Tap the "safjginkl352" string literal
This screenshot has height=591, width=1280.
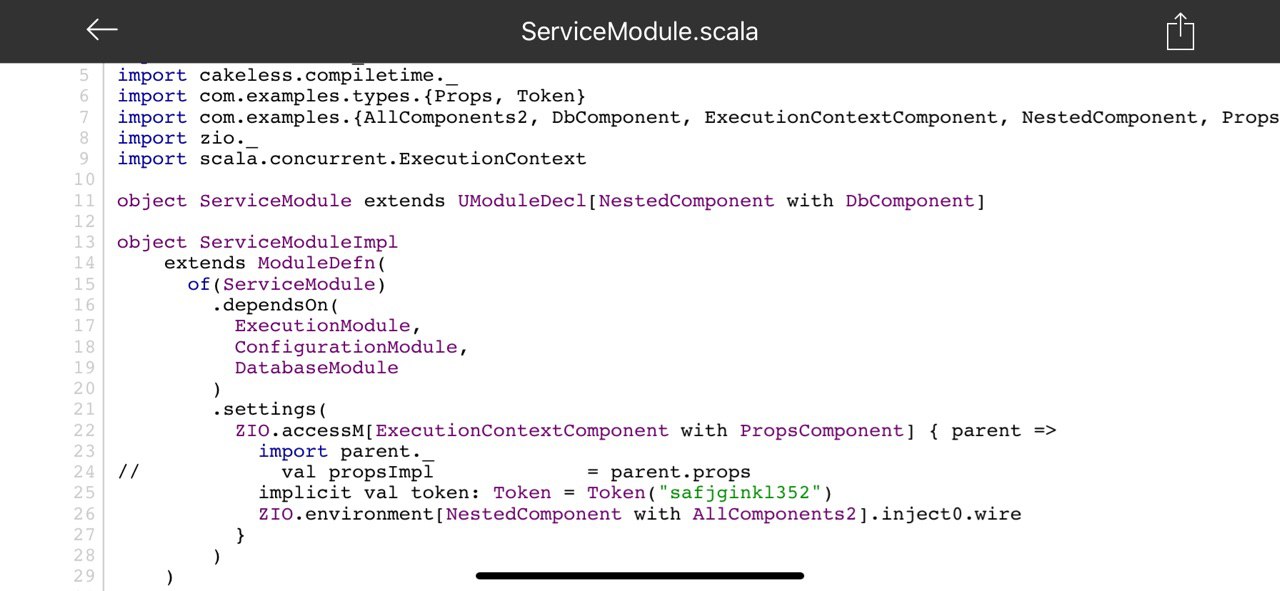point(740,493)
